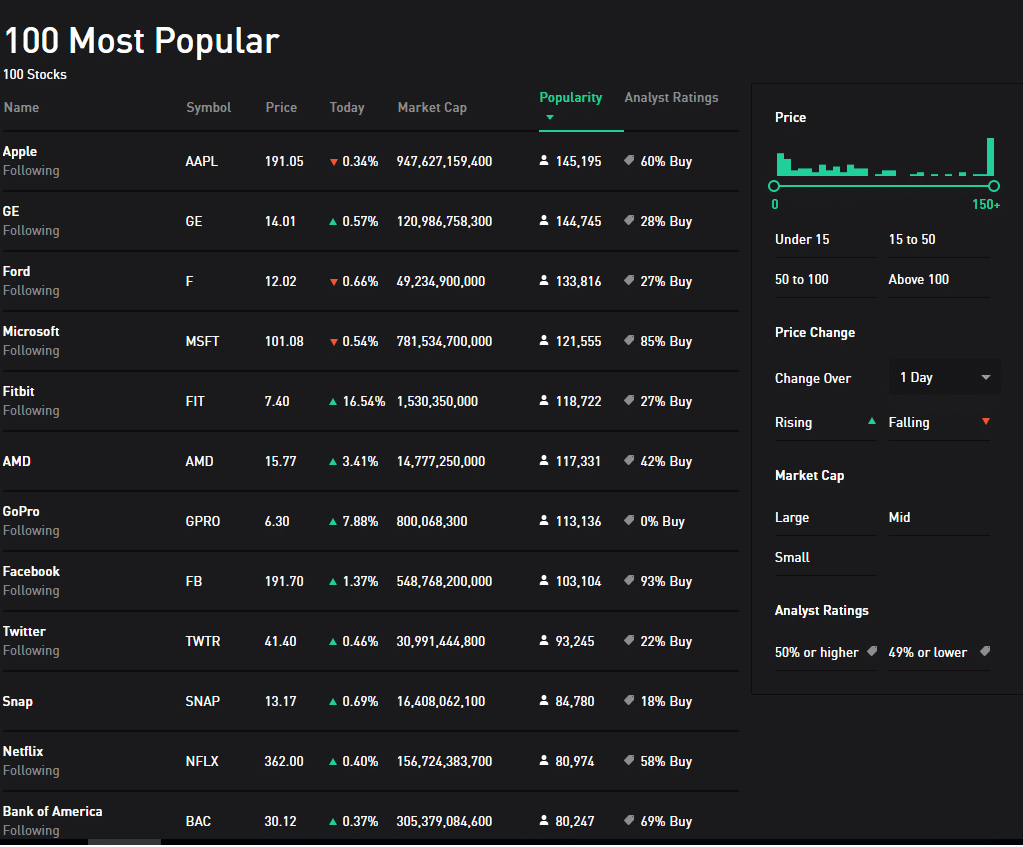Toggle the Above 100 price filter

[939, 279]
